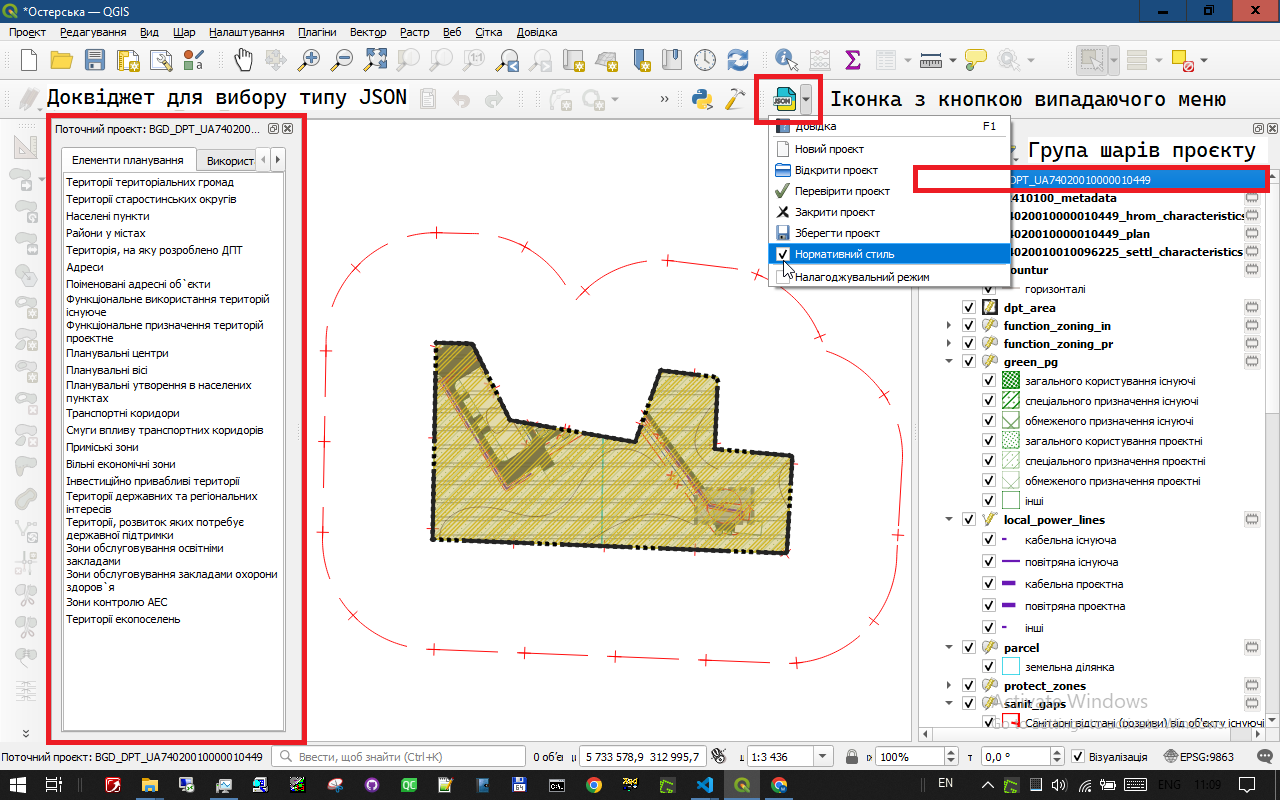The image size is (1280, 800).
Task: Toggle visibility of the parcel layer
Action: pos(968,648)
